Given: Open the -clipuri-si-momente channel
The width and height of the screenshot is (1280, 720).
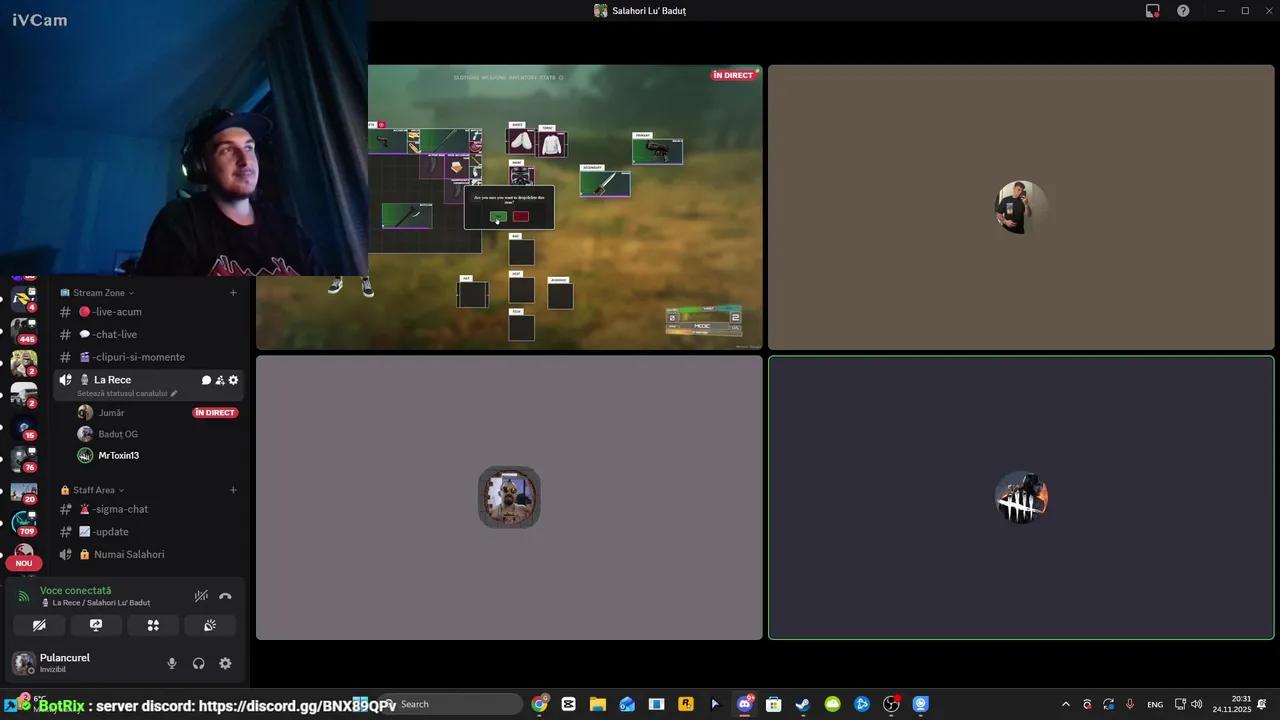Looking at the screenshot, I should pyautogui.click(x=149, y=357).
